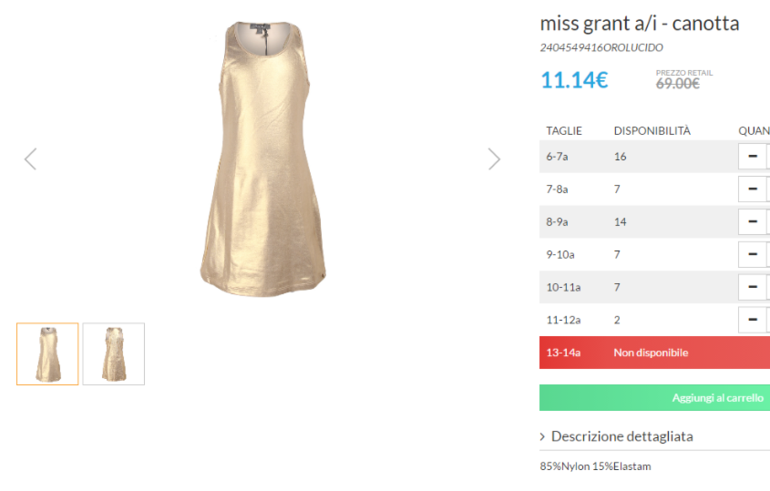
Task: Decrease quantity for size 8-9a
Action: tap(752, 221)
